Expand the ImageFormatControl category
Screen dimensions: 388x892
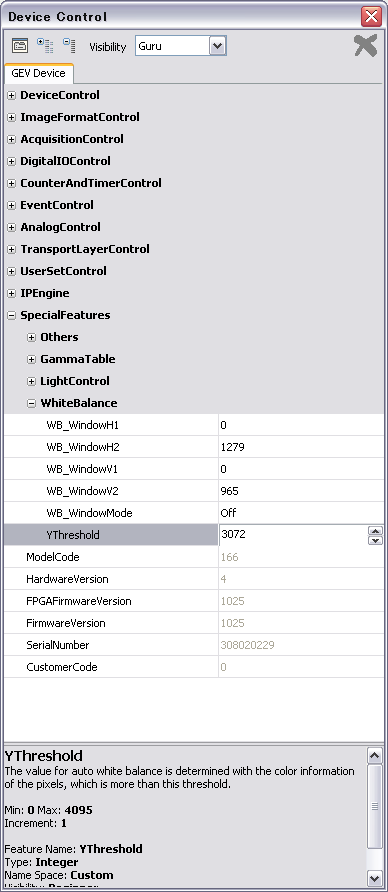coord(11,117)
